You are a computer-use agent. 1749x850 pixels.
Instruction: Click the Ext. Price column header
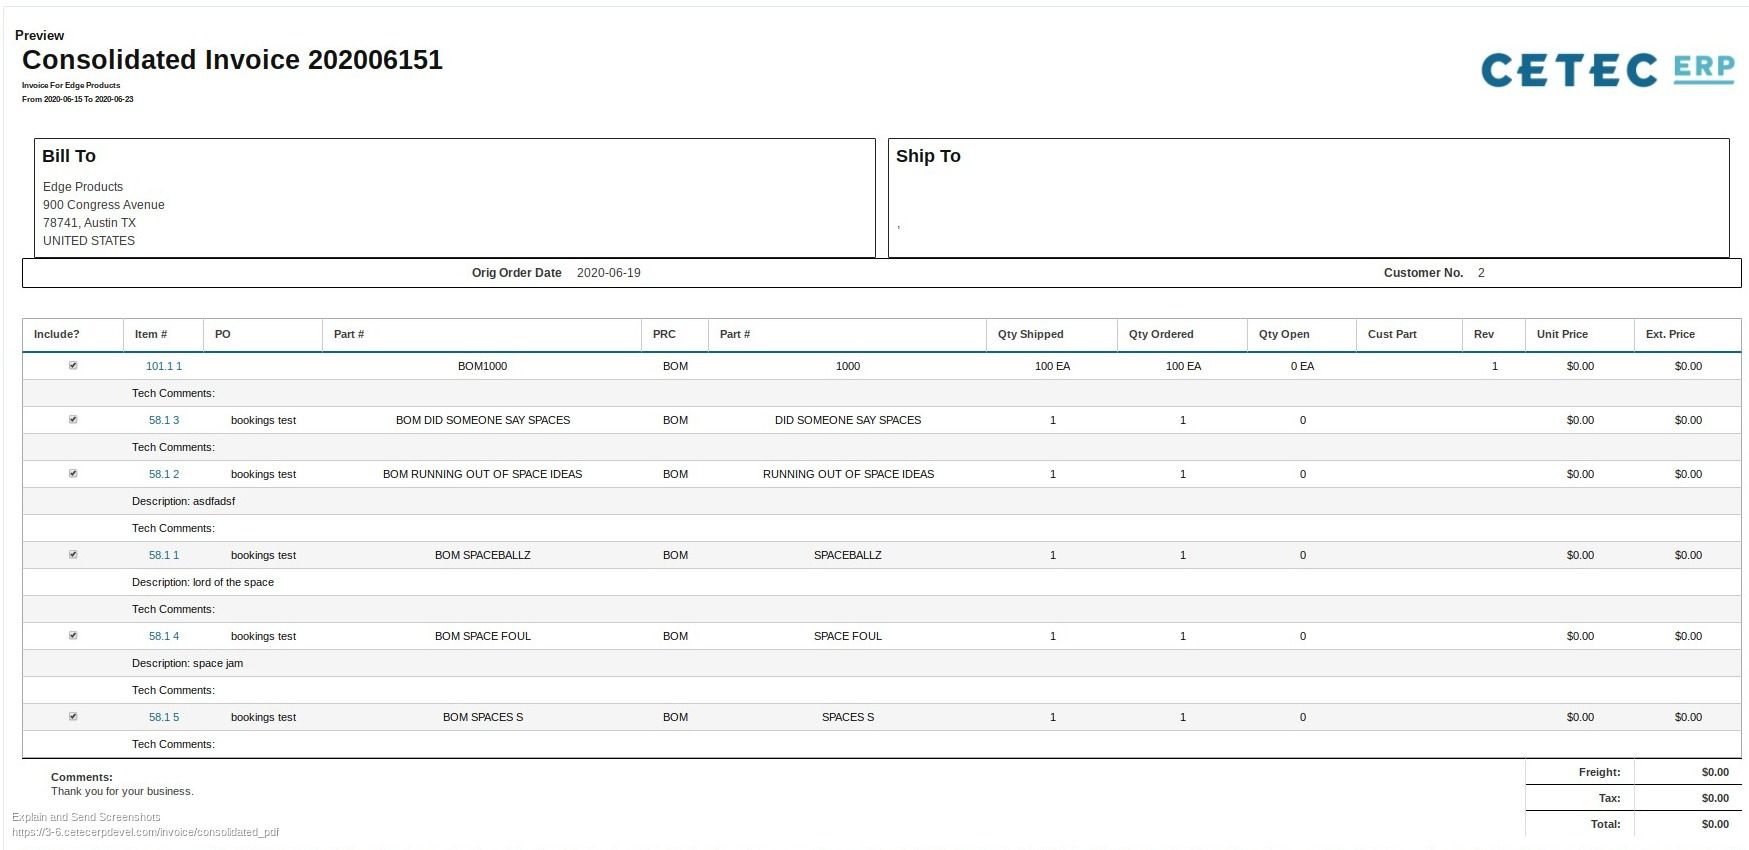pyautogui.click(x=1670, y=335)
